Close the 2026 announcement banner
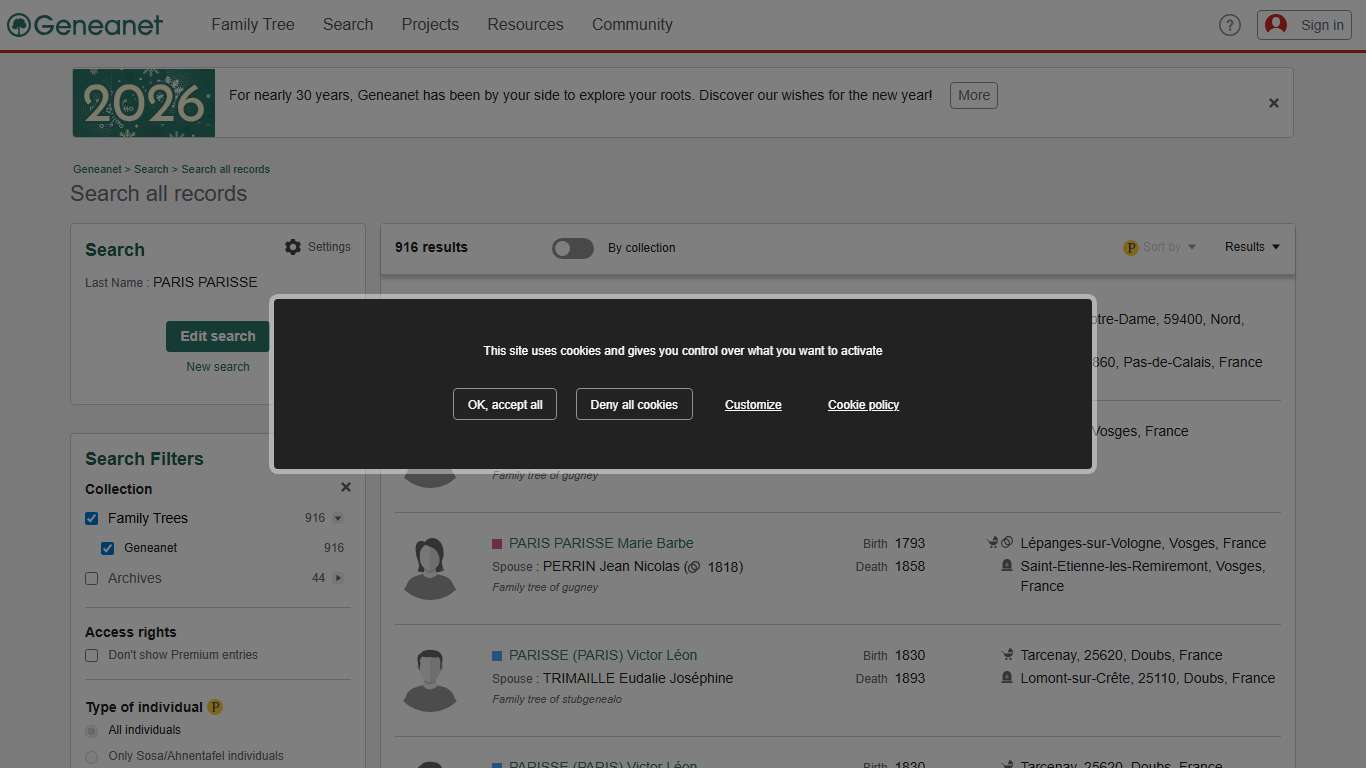1366x768 pixels. point(1273,103)
